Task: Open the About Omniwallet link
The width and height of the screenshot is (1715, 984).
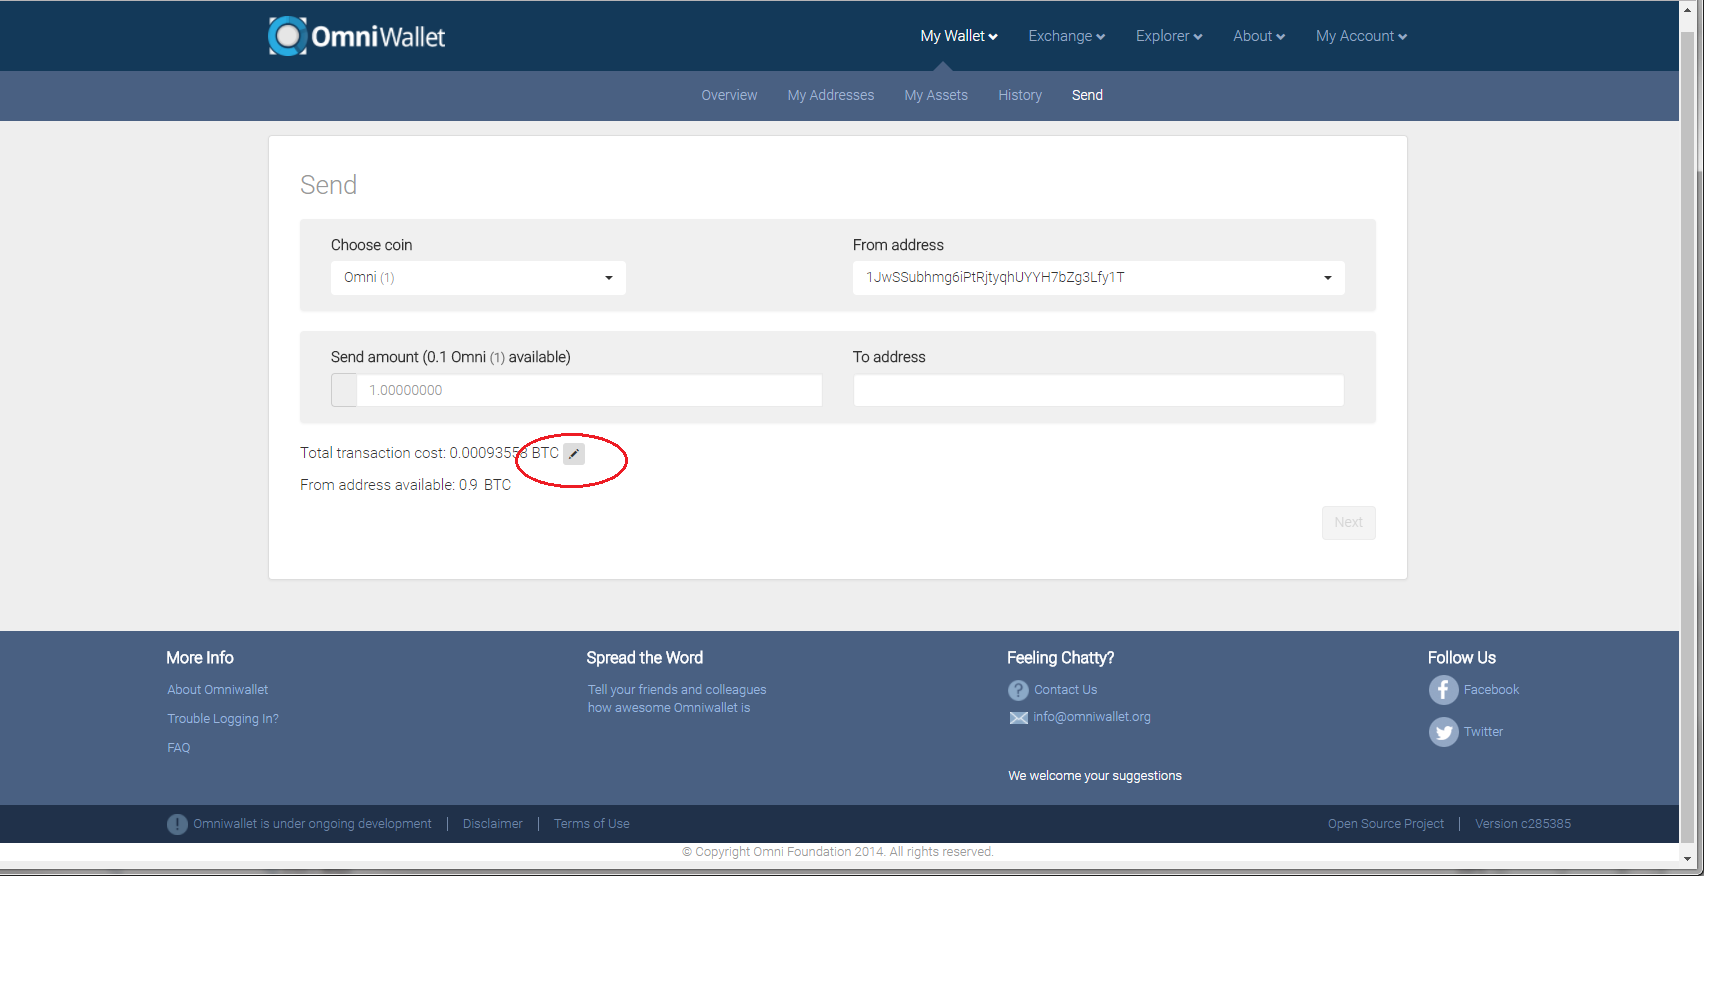Action: pos(218,690)
